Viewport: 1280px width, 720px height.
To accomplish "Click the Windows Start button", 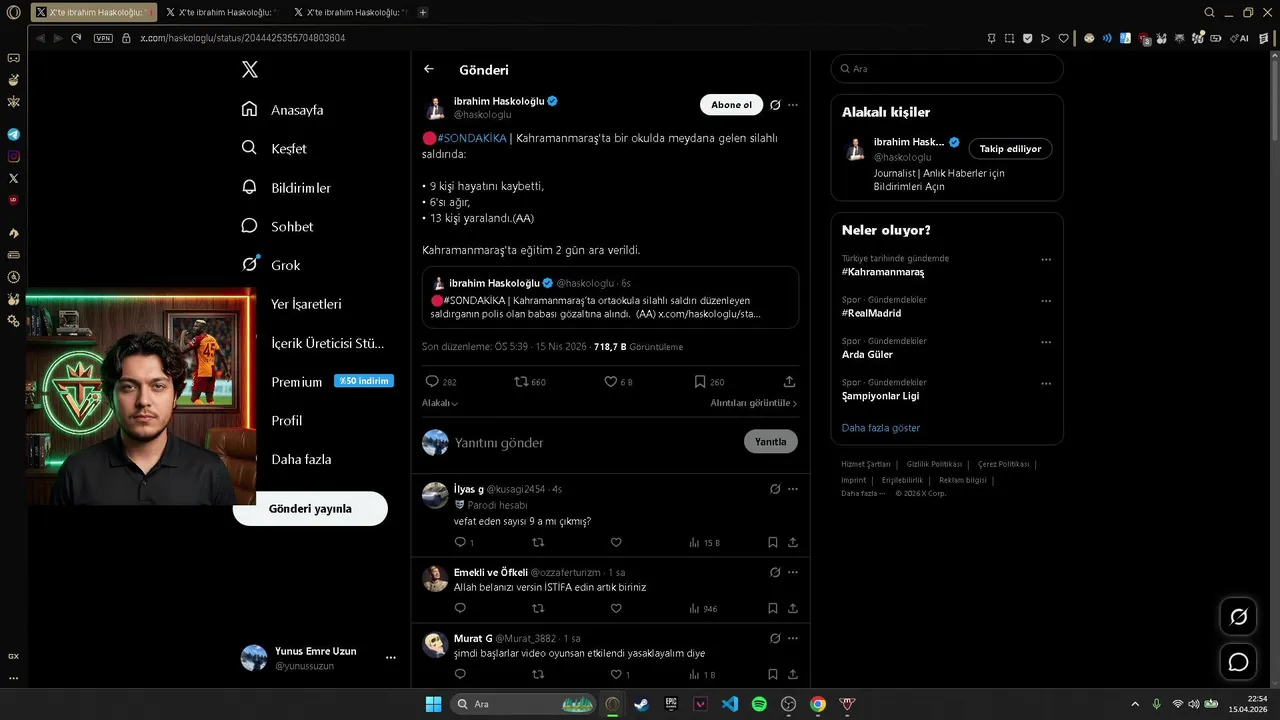I will point(433,704).
